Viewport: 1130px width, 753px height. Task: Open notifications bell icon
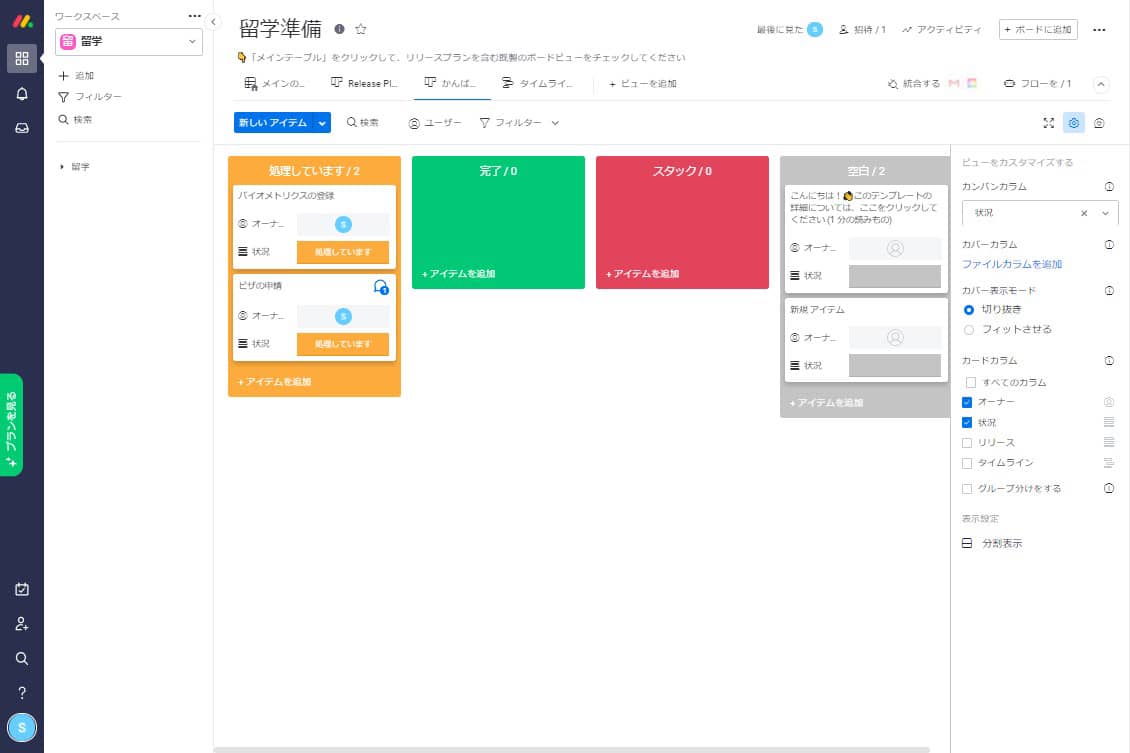tap(22, 94)
